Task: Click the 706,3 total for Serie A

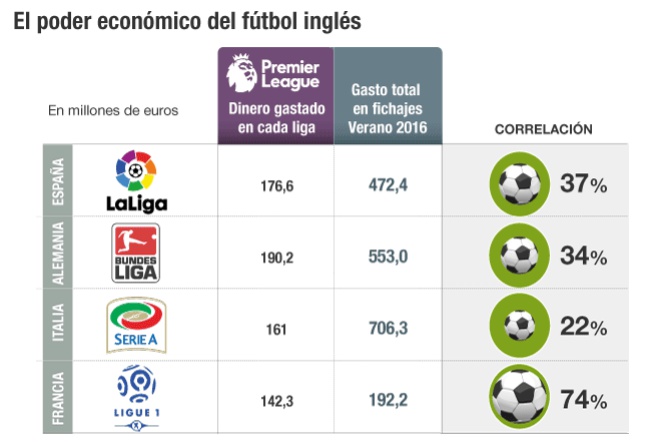Action: pos(388,328)
